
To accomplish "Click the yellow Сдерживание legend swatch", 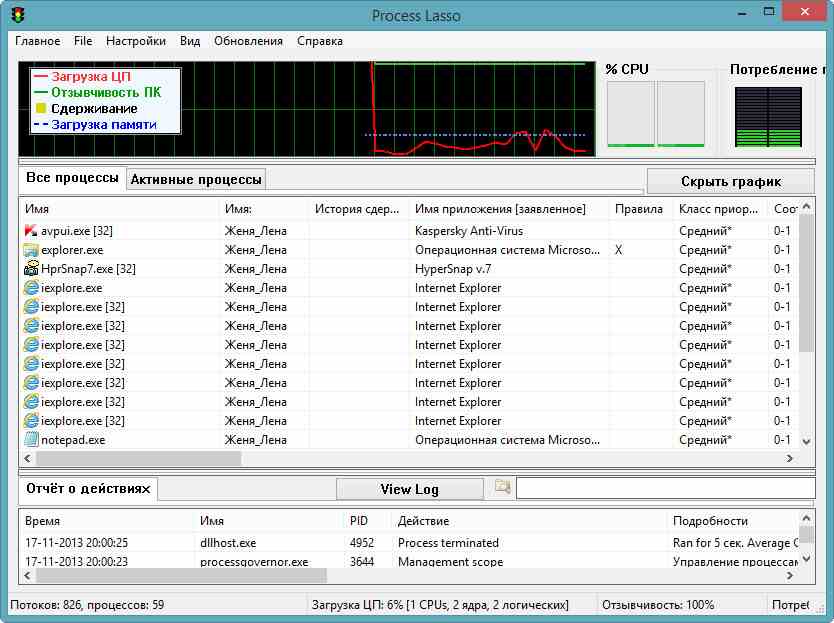I will click(40, 109).
